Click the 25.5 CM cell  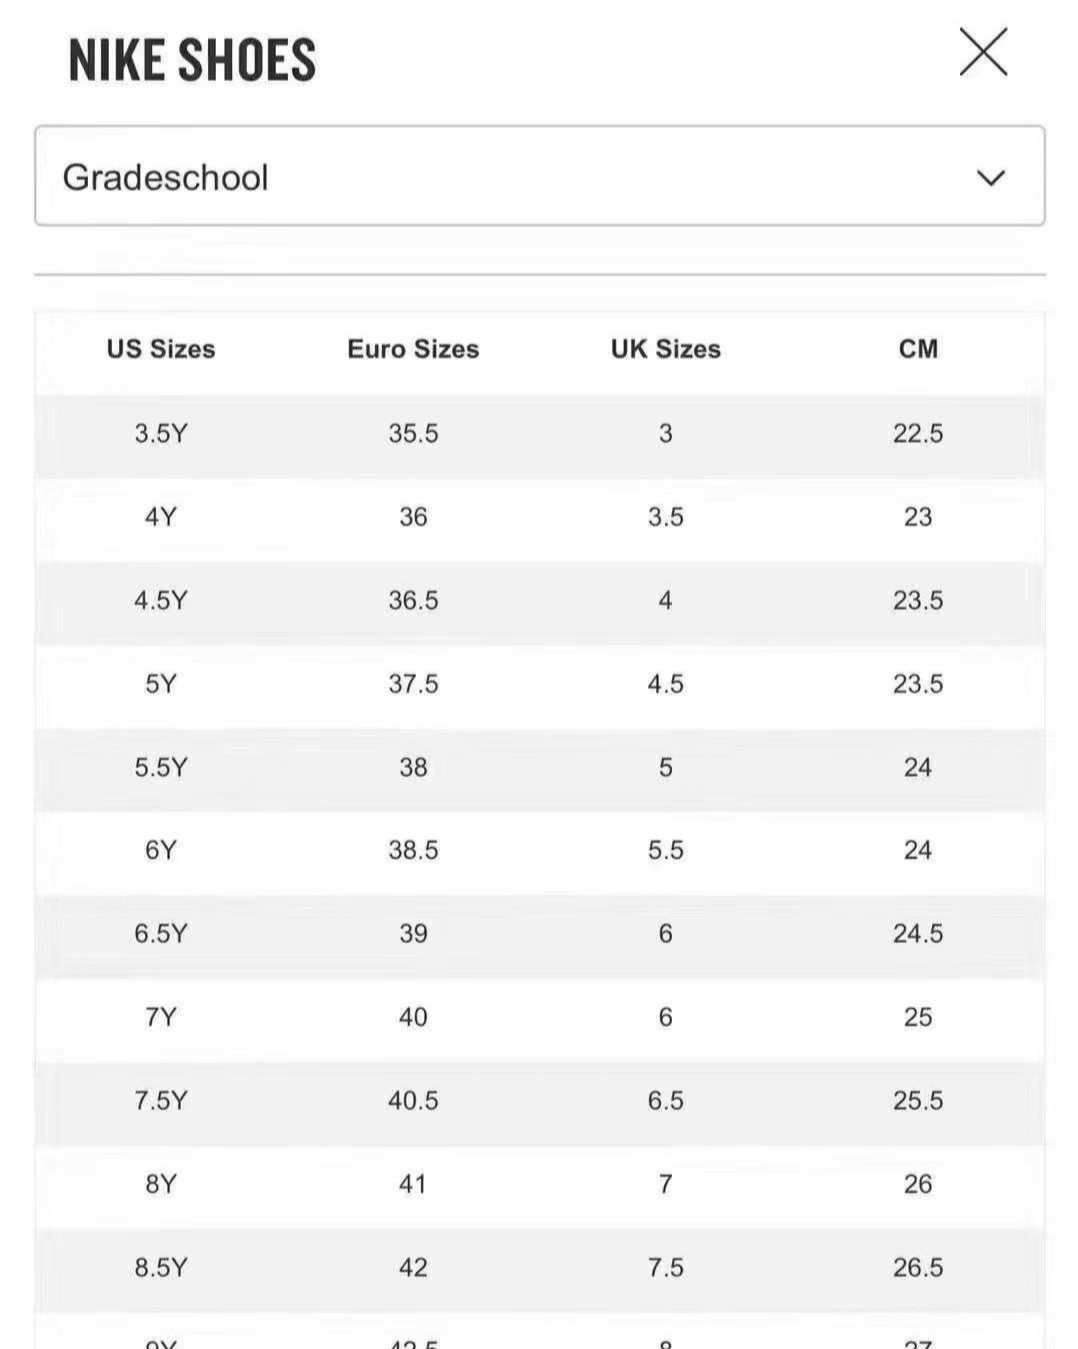pos(918,1100)
